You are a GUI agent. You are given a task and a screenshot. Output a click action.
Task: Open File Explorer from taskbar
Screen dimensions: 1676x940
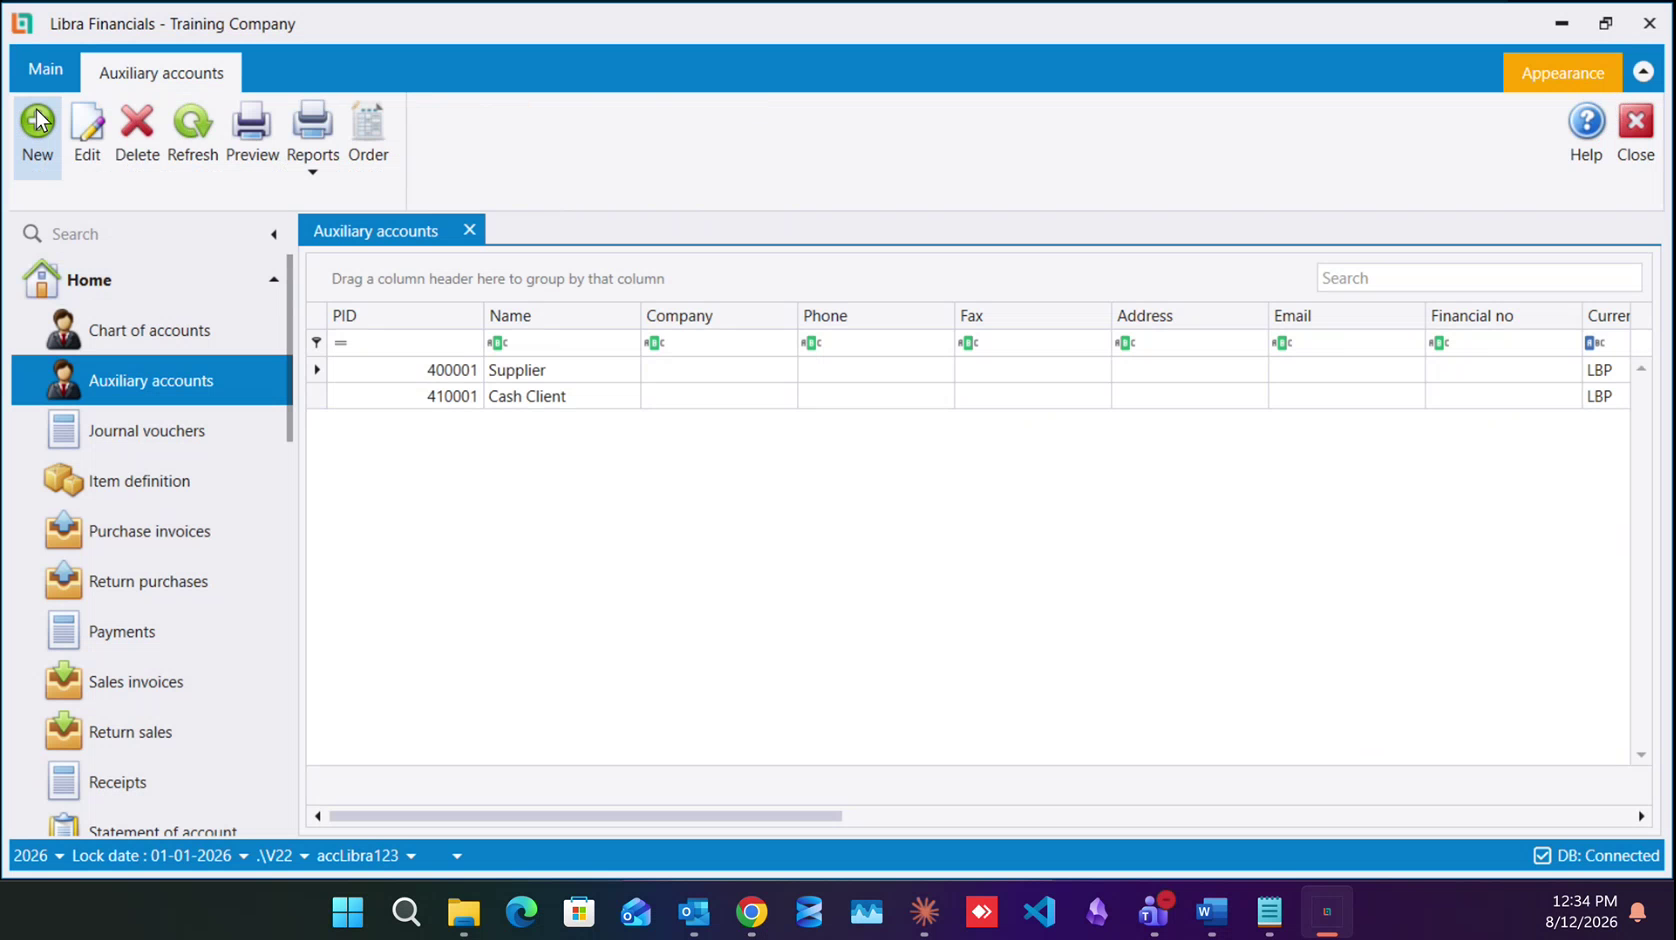464,912
